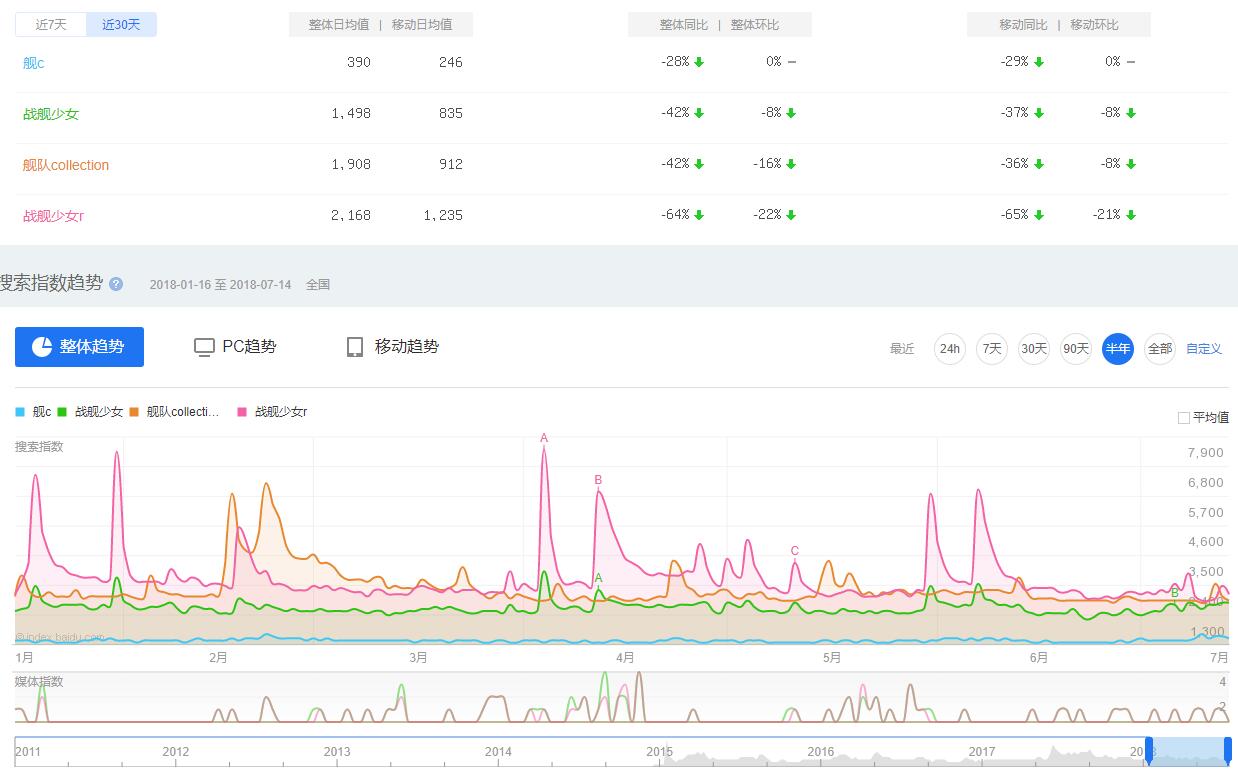The width and height of the screenshot is (1238, 776).
Task: Open the 战舰少女r keyword link
Action: pos(53,216)
